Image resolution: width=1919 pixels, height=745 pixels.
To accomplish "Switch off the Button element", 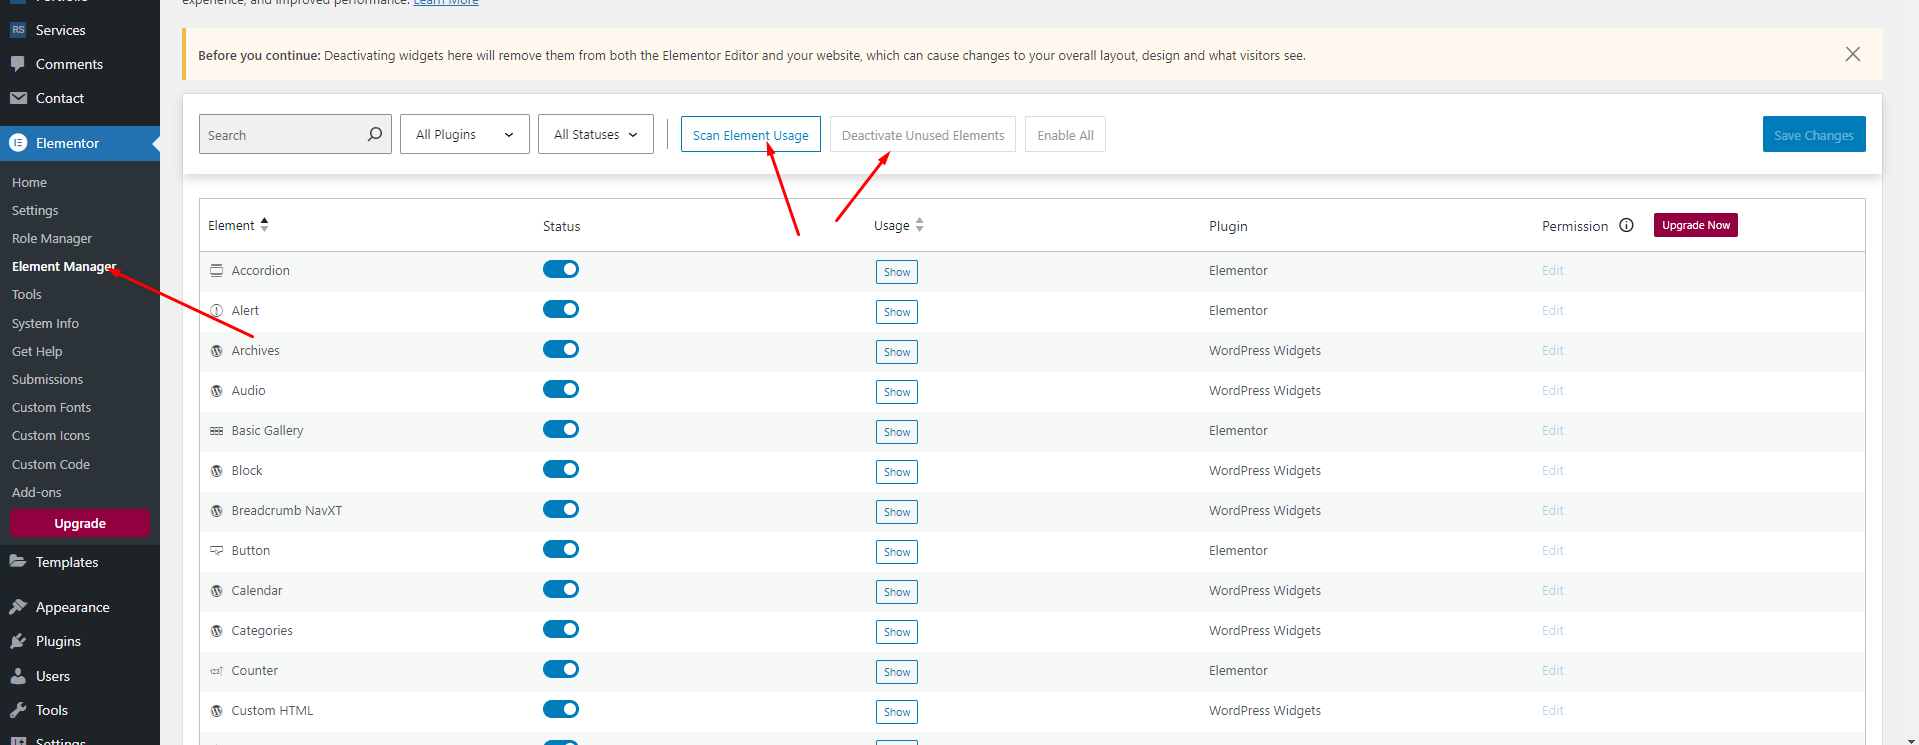I will (561, 549).
